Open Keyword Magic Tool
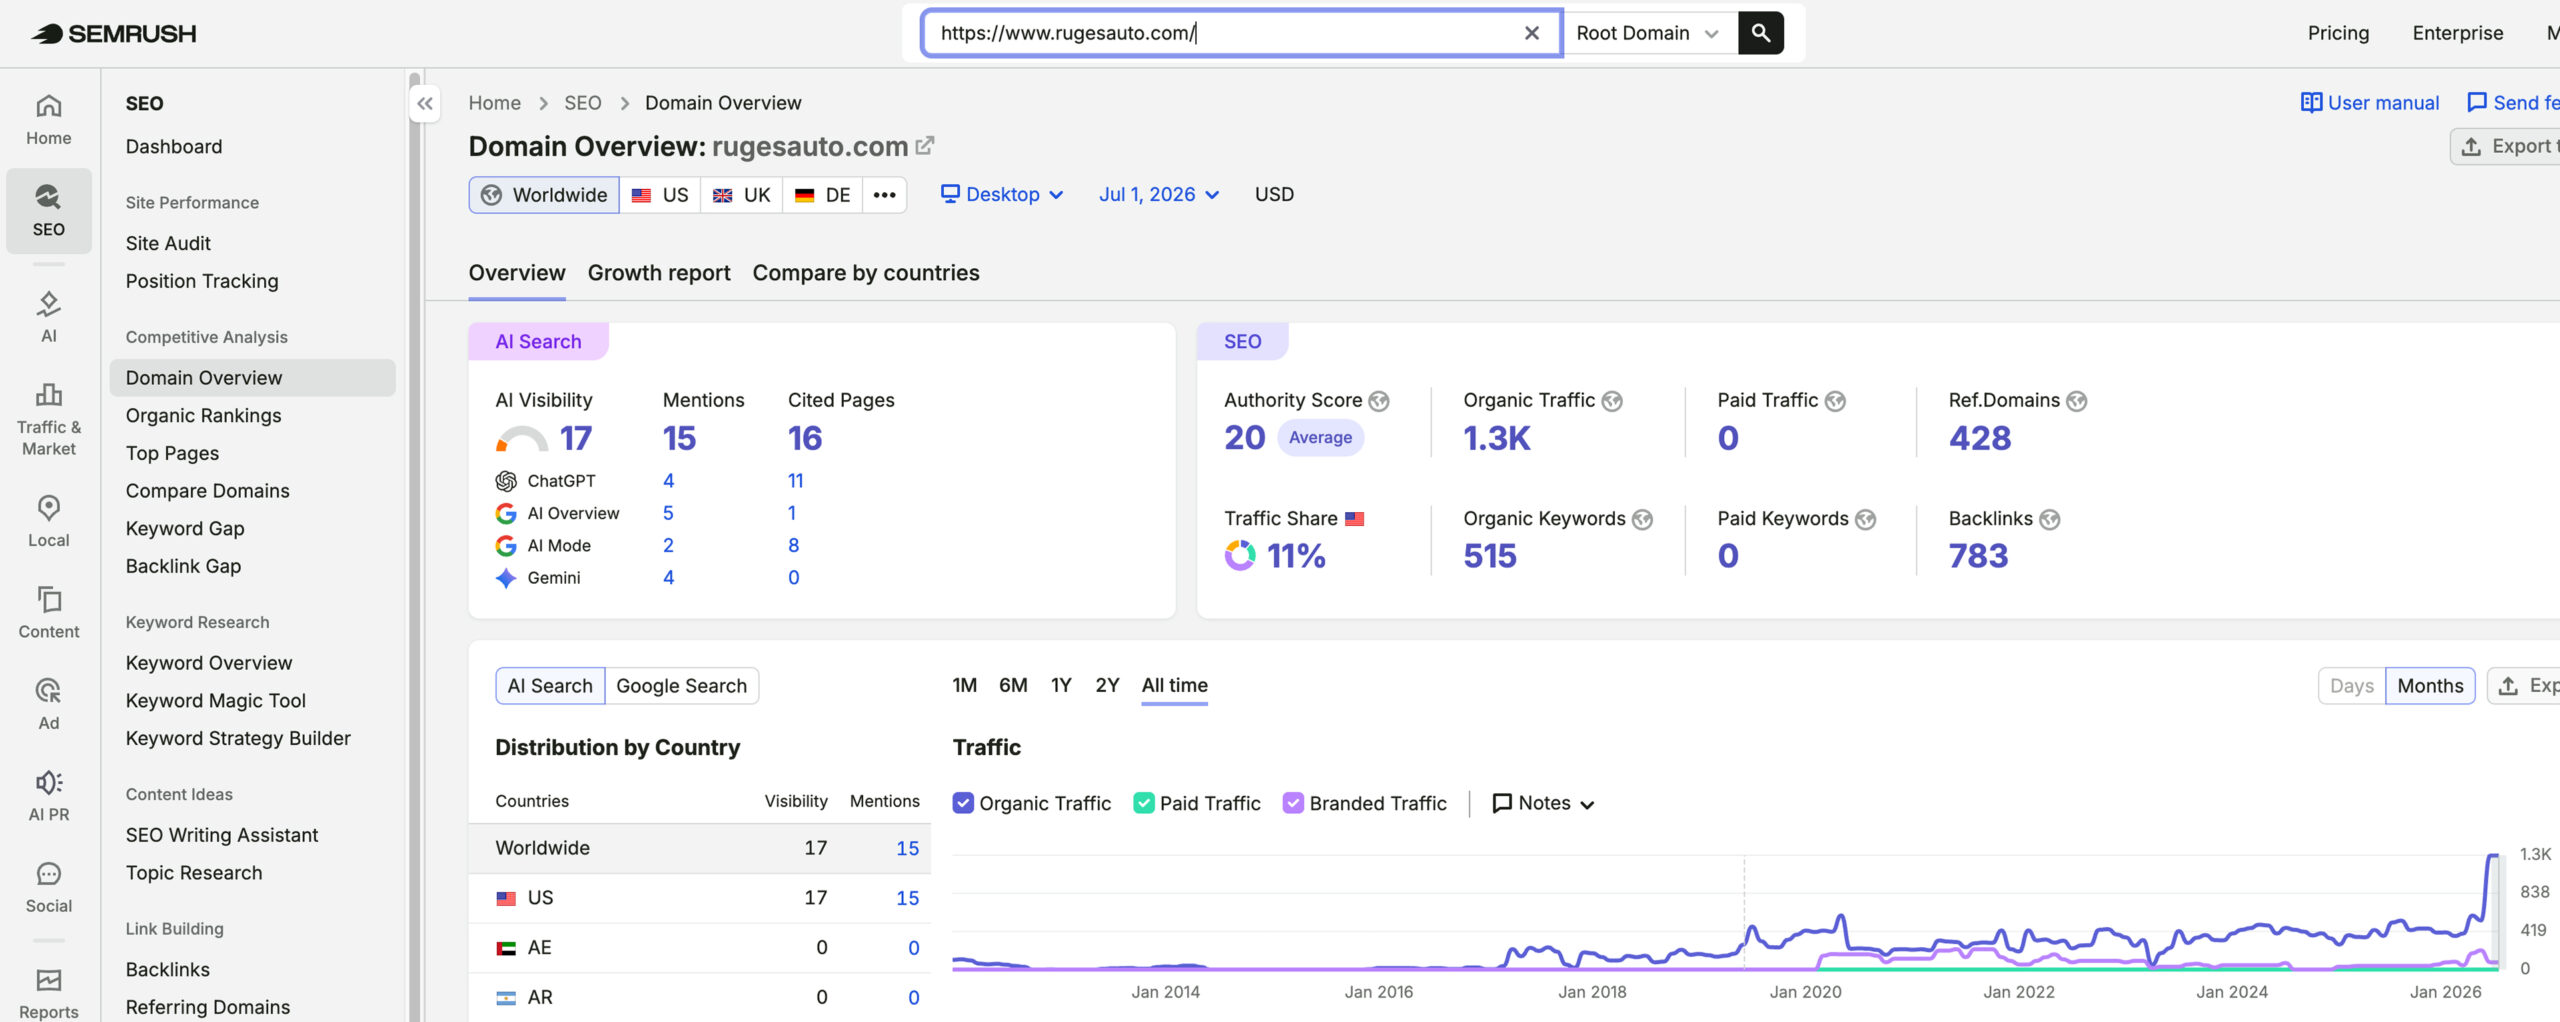2560x1022 pixels. pyautogui.click(x=215, y=700)
